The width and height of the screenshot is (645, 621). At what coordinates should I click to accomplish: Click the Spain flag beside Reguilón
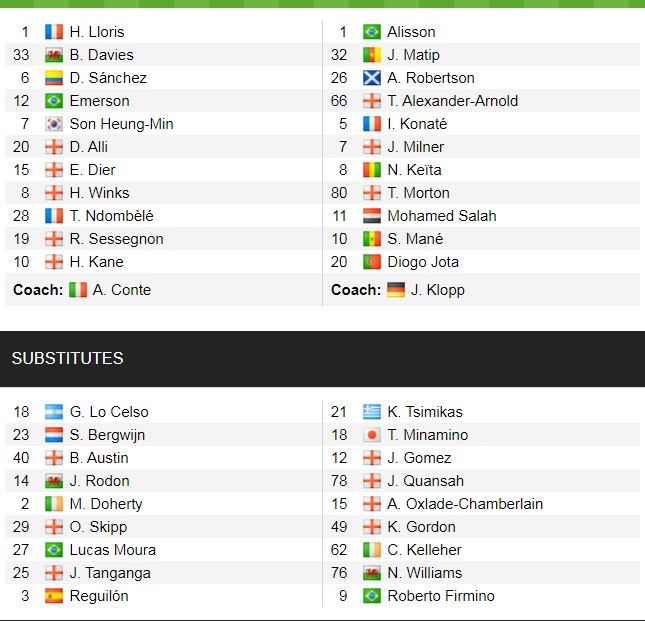coord(54,596)
